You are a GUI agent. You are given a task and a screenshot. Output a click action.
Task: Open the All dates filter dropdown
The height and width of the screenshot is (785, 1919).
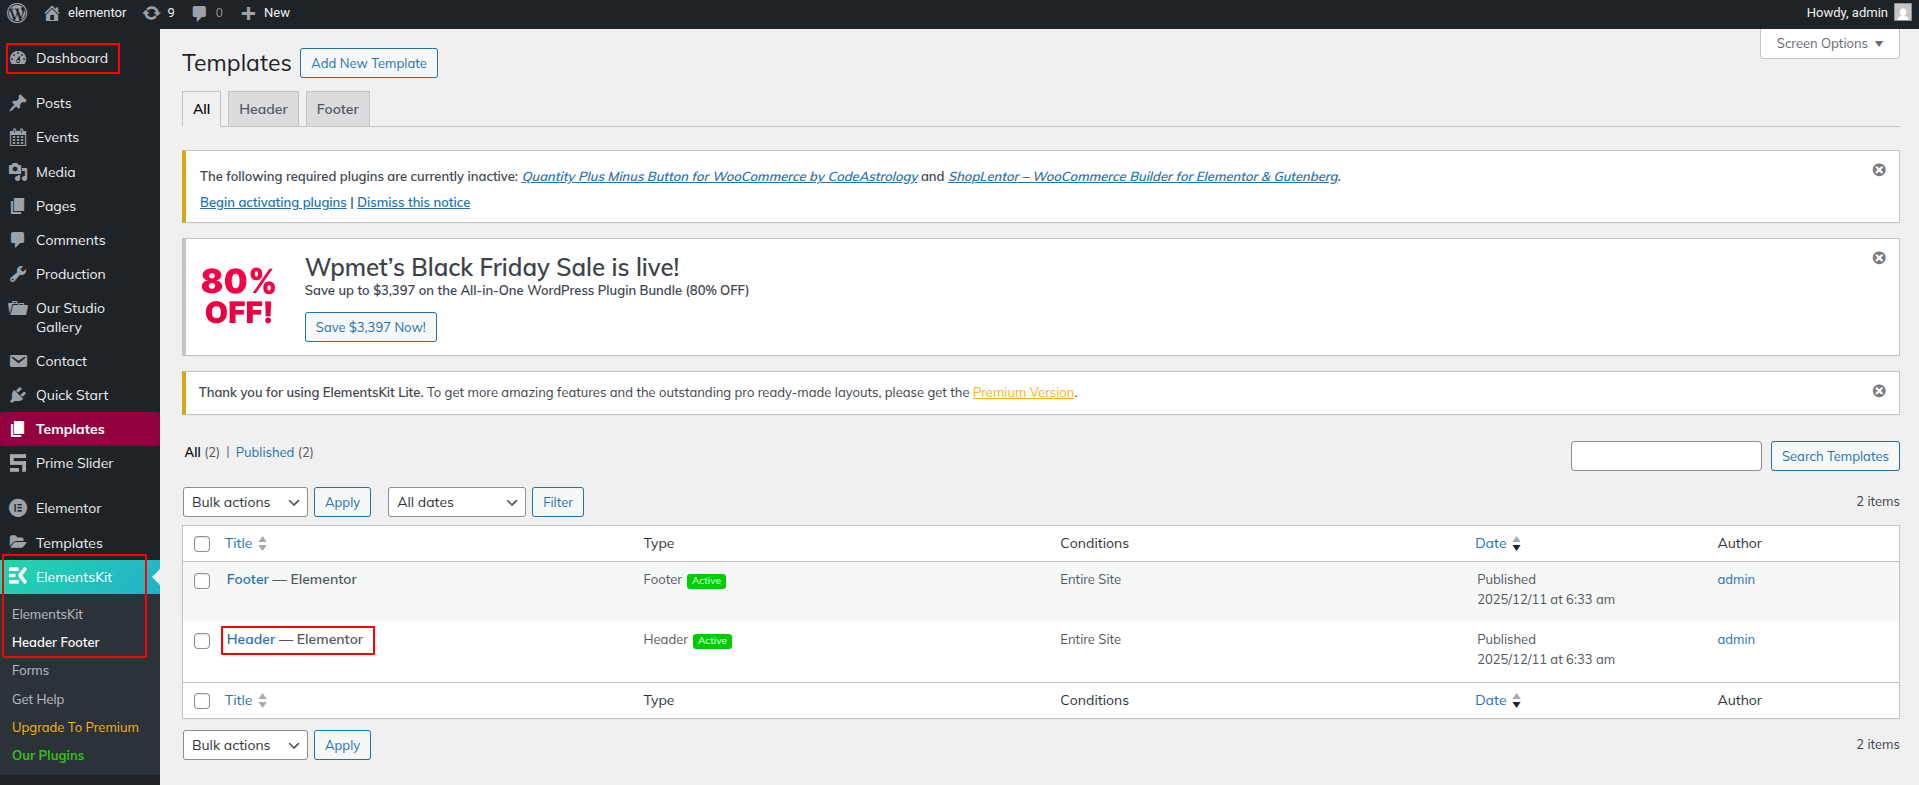pos(456,502)
